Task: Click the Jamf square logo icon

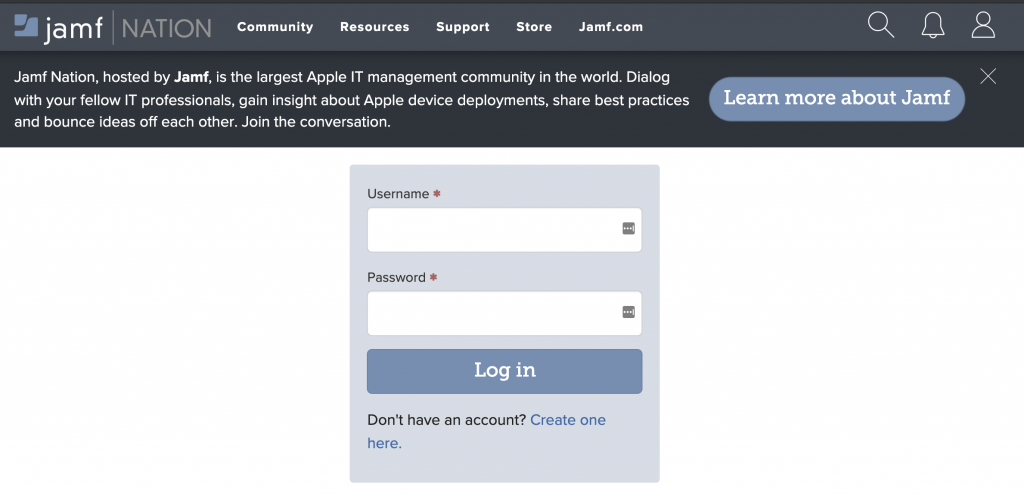Action: (x=26, y=25)
